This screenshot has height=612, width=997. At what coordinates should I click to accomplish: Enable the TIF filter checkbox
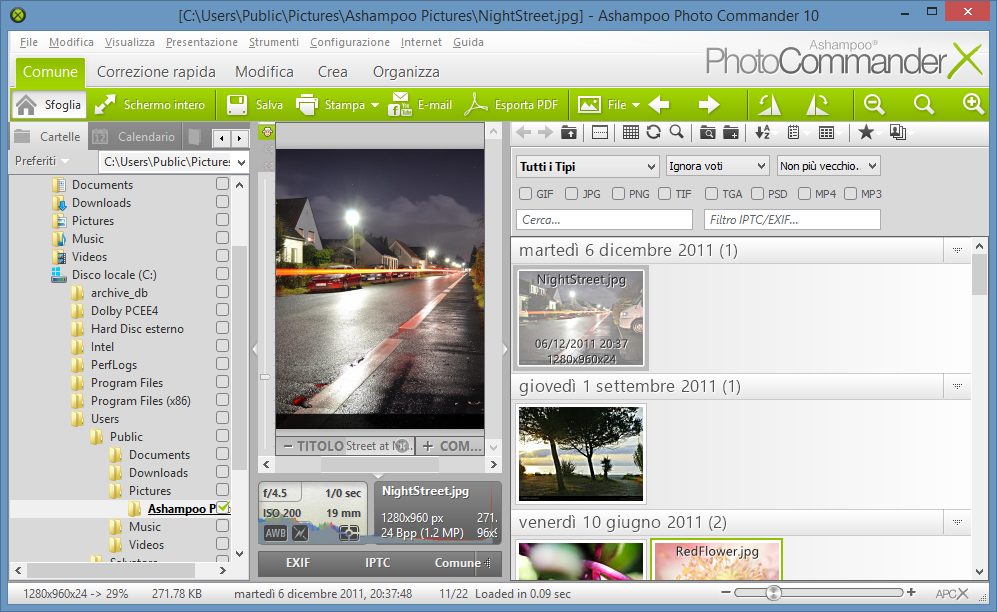click(664, 193)
